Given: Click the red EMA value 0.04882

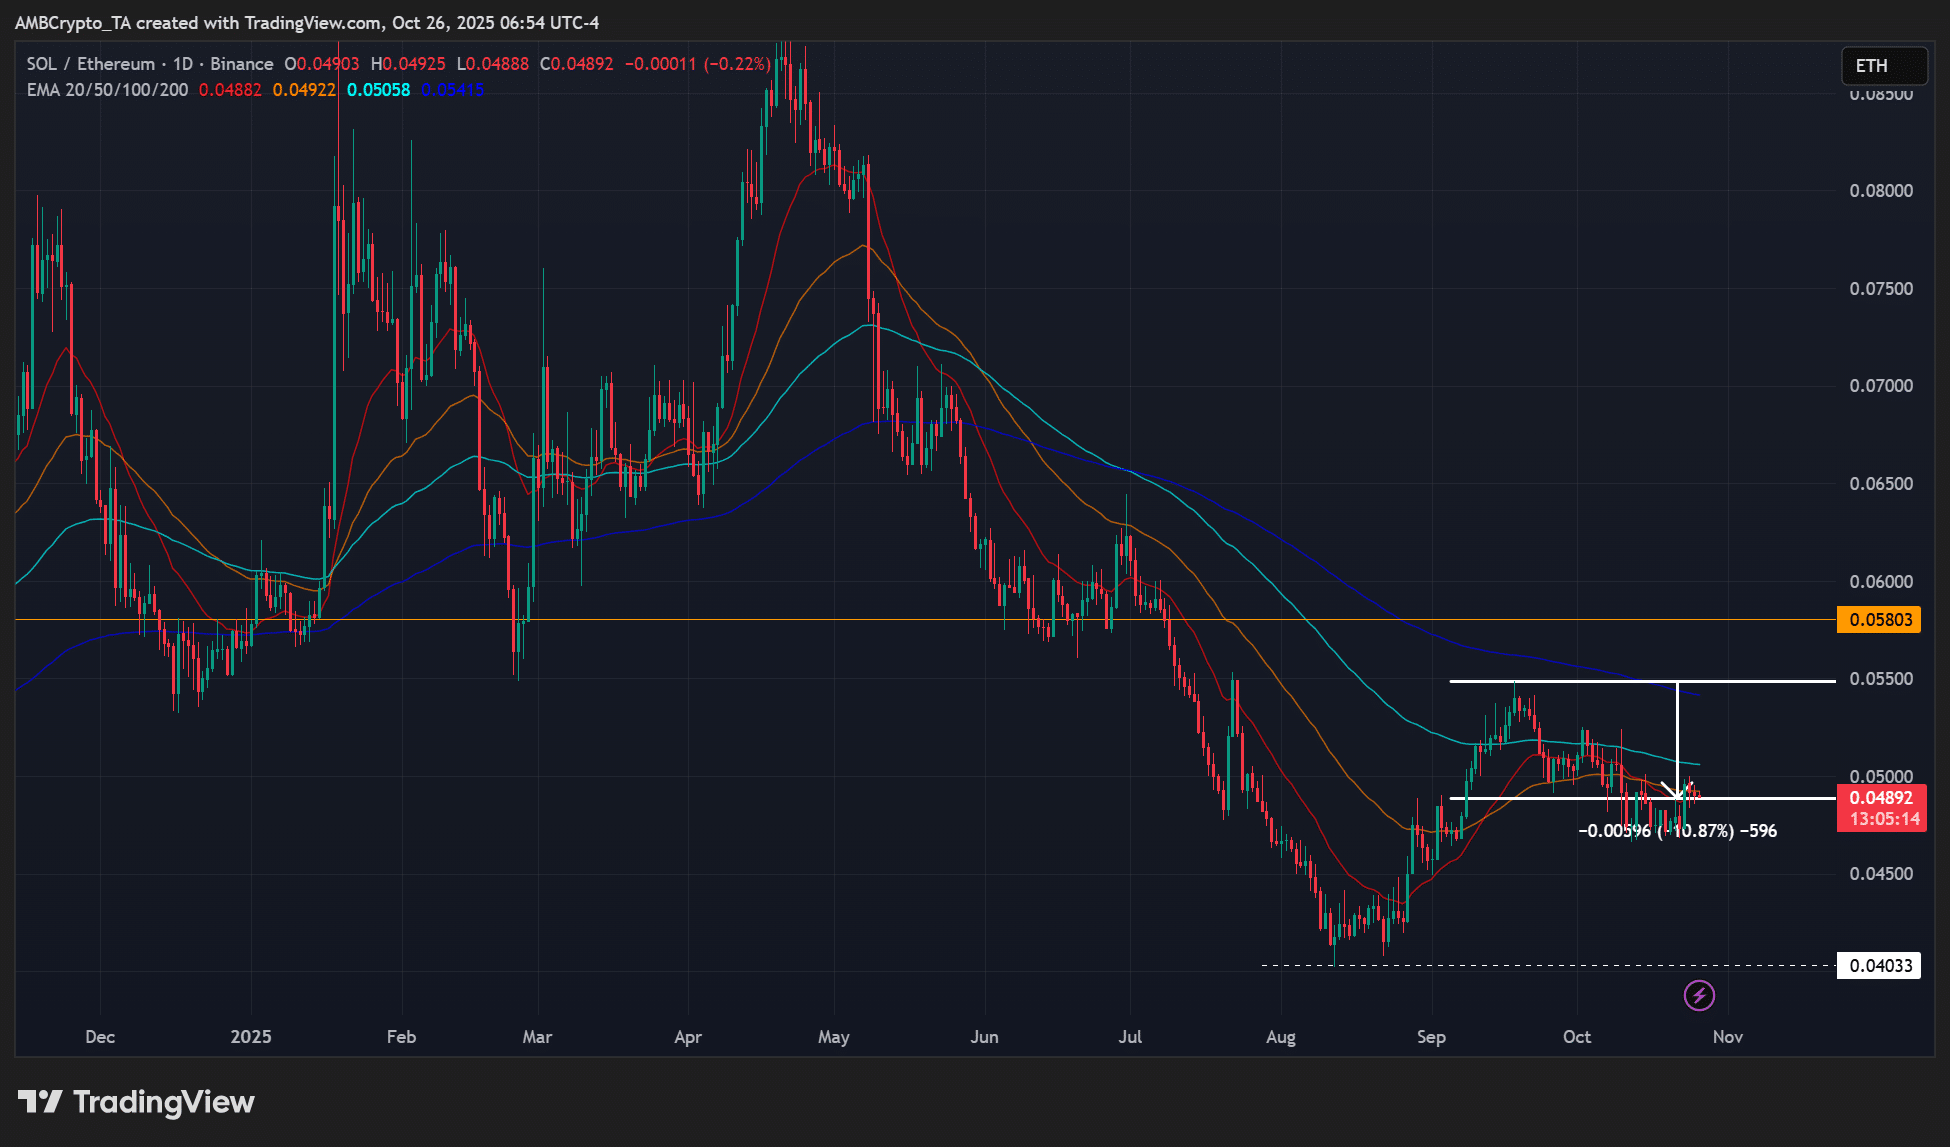Looking at the screenshot, I should (230, 90).
